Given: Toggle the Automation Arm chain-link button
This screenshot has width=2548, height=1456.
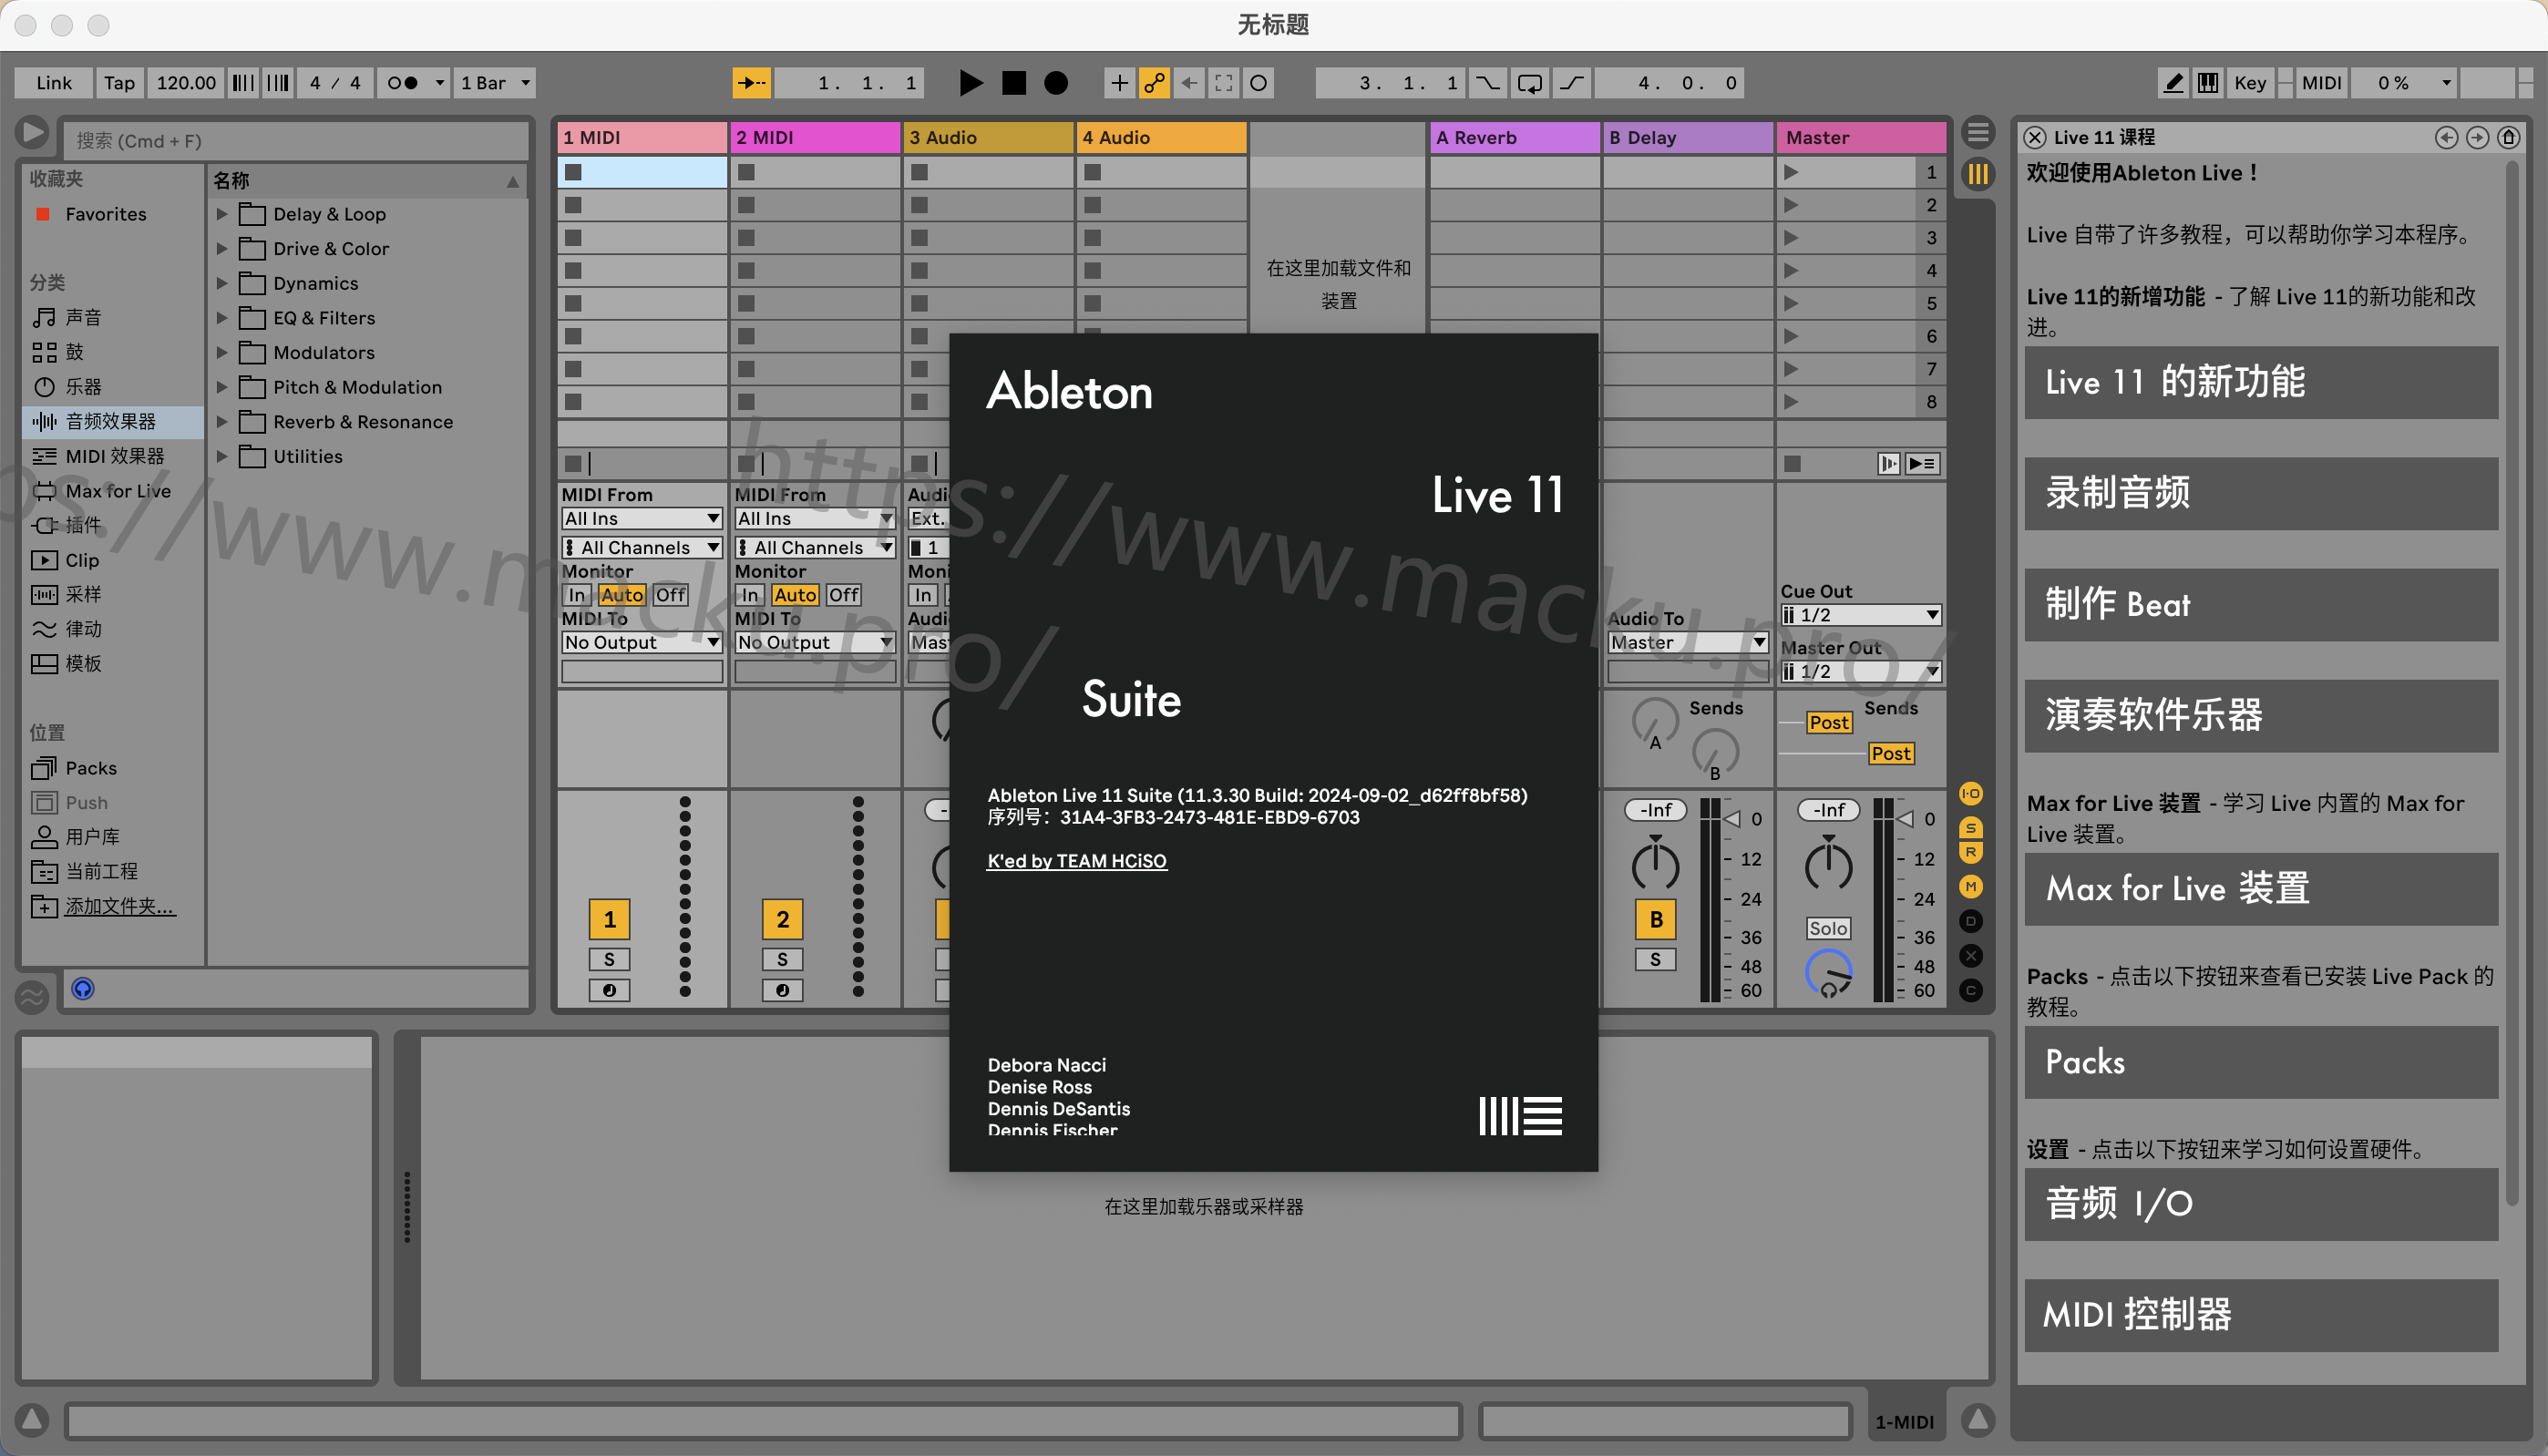Looking at the screenshot, I should (x=1154, y=83).
